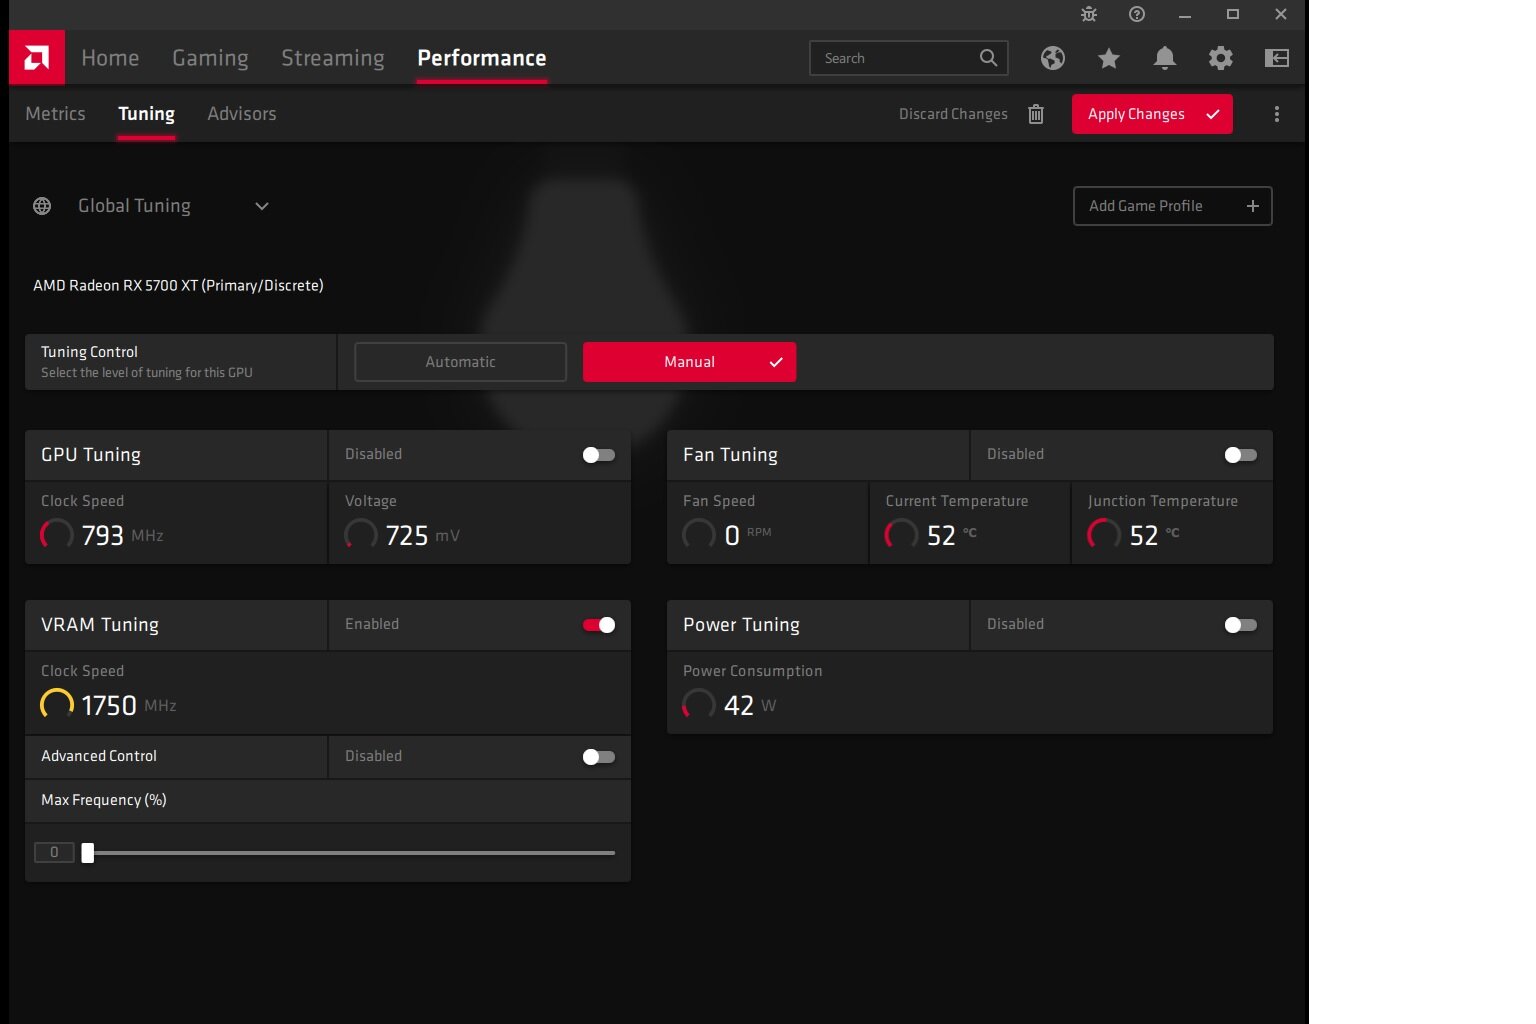Go to the Streaming tab
The image size is (1536, 1024).
click(333, 58)
